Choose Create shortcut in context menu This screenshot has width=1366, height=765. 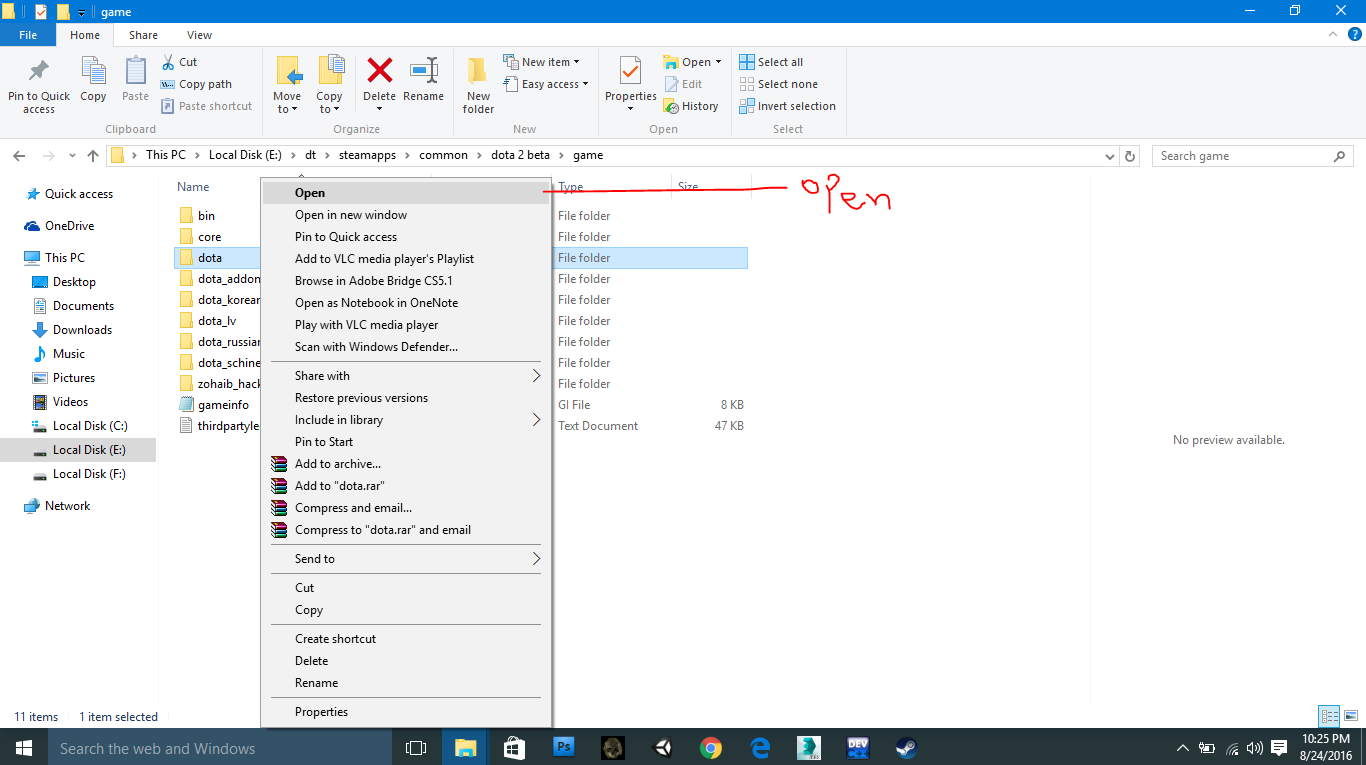coord(406,639)
